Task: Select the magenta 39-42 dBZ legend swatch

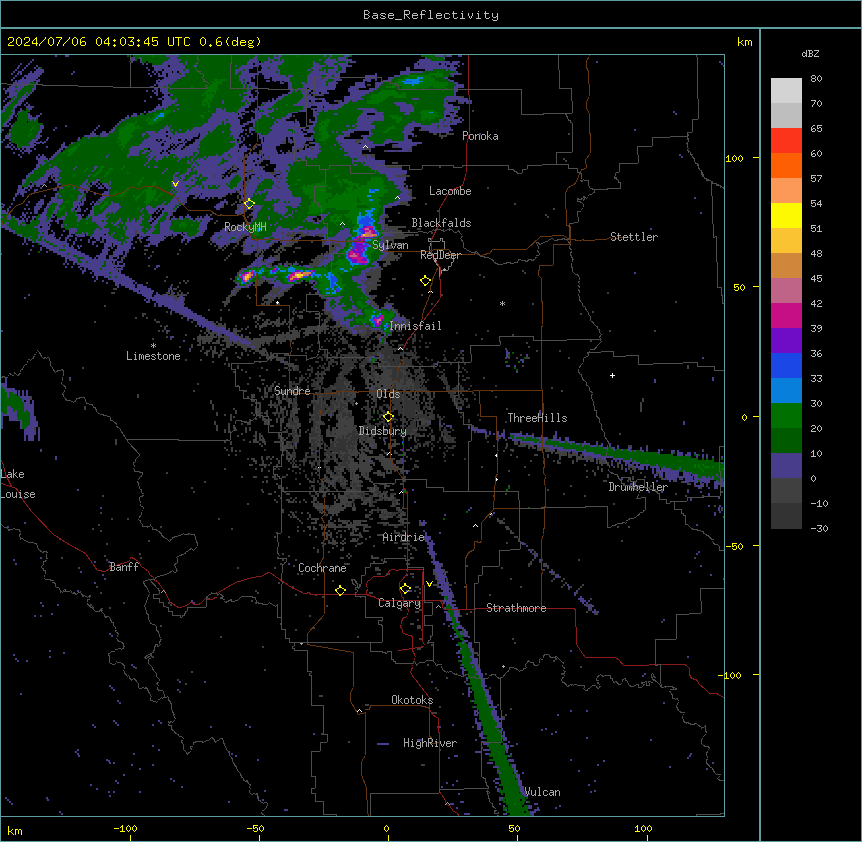Action: coord(786,315)
